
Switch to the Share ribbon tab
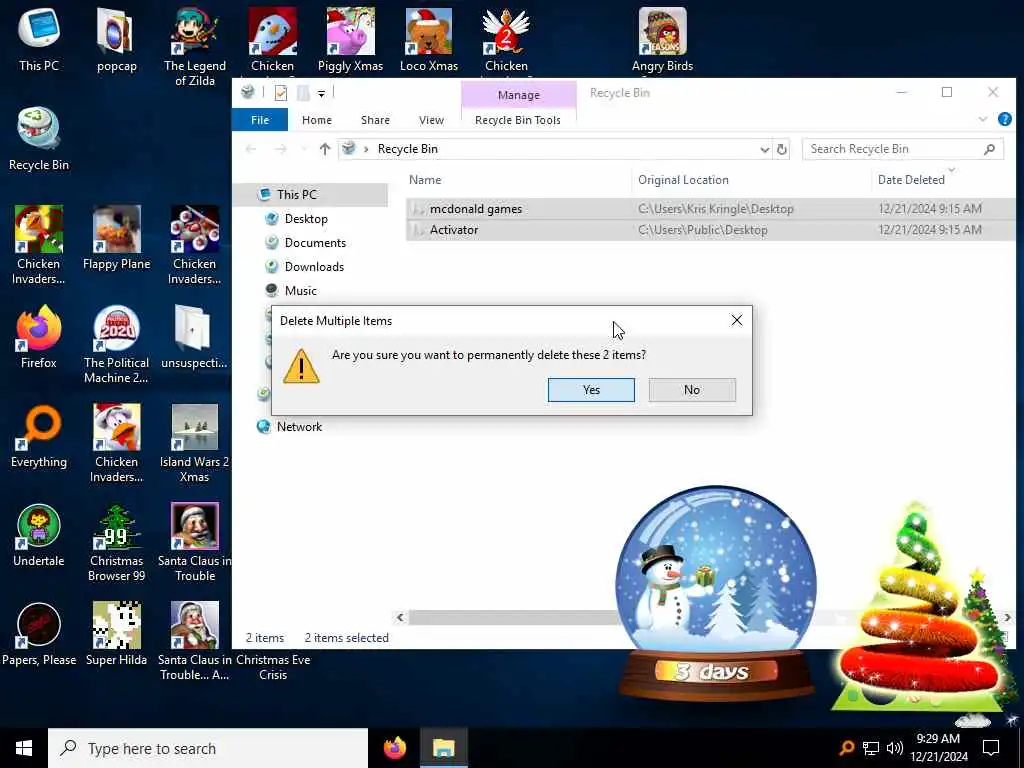point(375,120)
